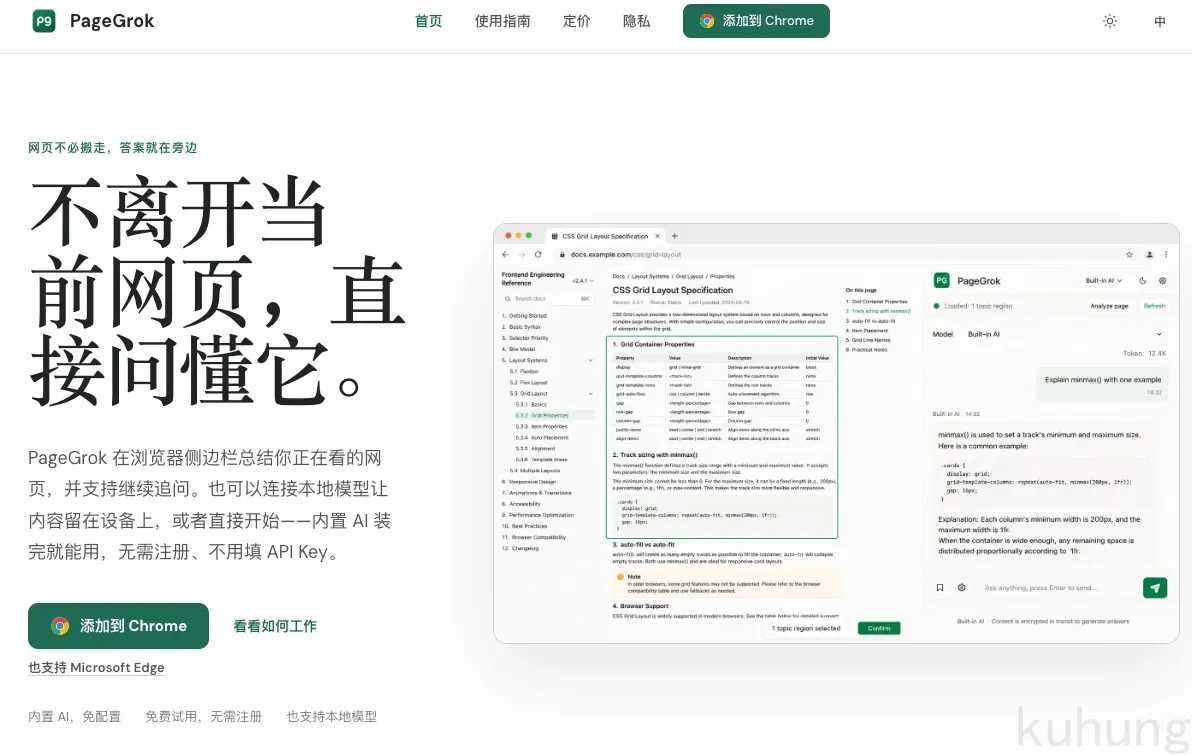Open the settings gear in demo panel header

1162,281
